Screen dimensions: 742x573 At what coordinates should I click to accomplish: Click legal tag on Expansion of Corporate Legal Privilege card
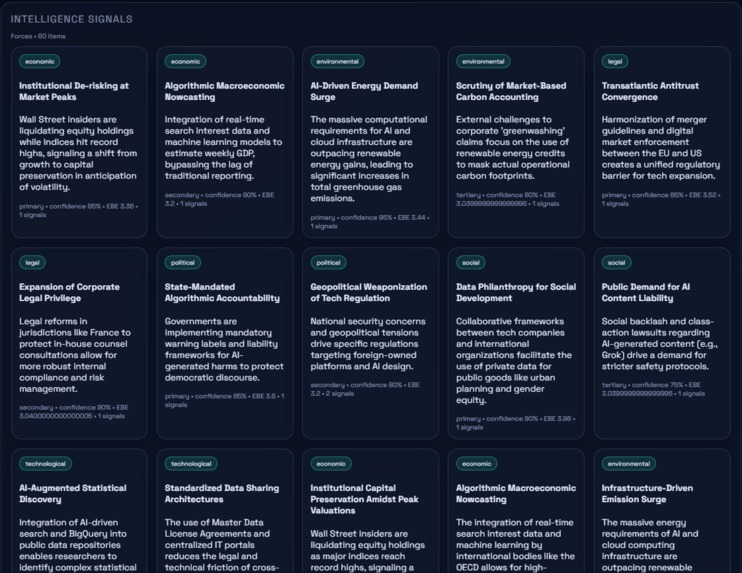[x=32, y=263]
